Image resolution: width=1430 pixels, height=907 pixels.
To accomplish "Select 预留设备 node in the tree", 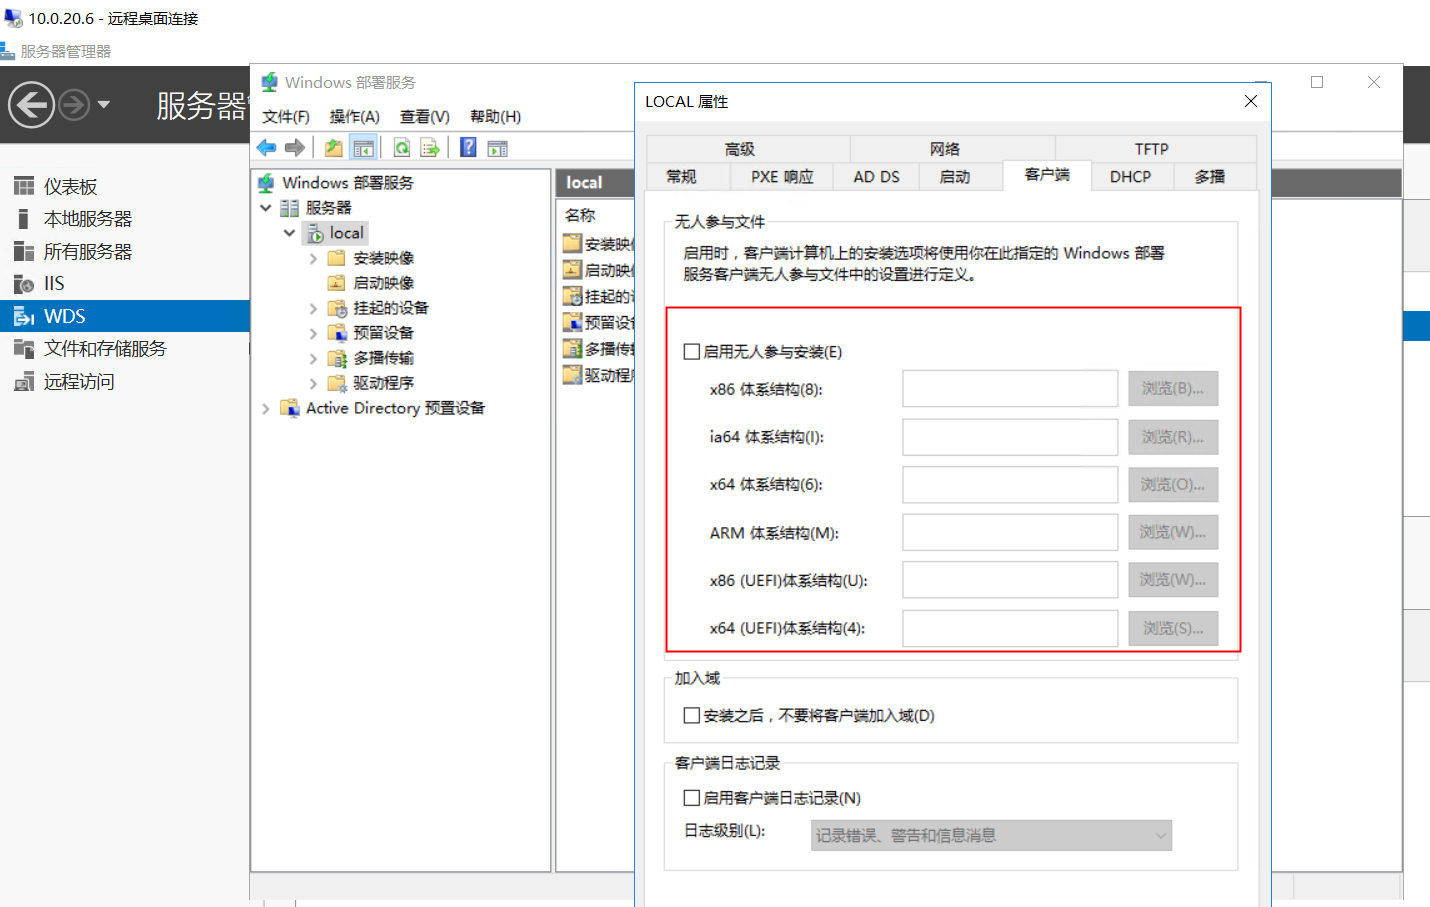I will pyautogui.click(x=383, y=333).
